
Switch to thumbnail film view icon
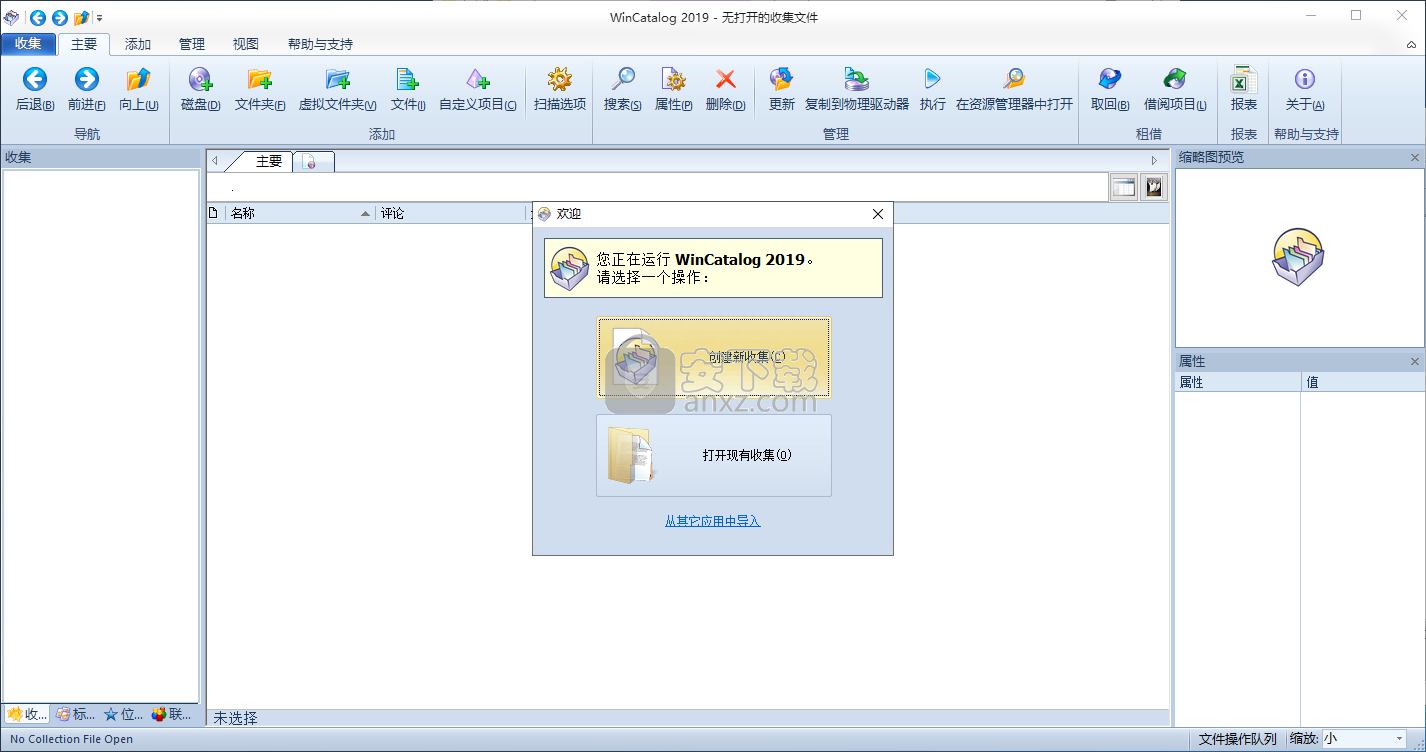coord(1154,187)
